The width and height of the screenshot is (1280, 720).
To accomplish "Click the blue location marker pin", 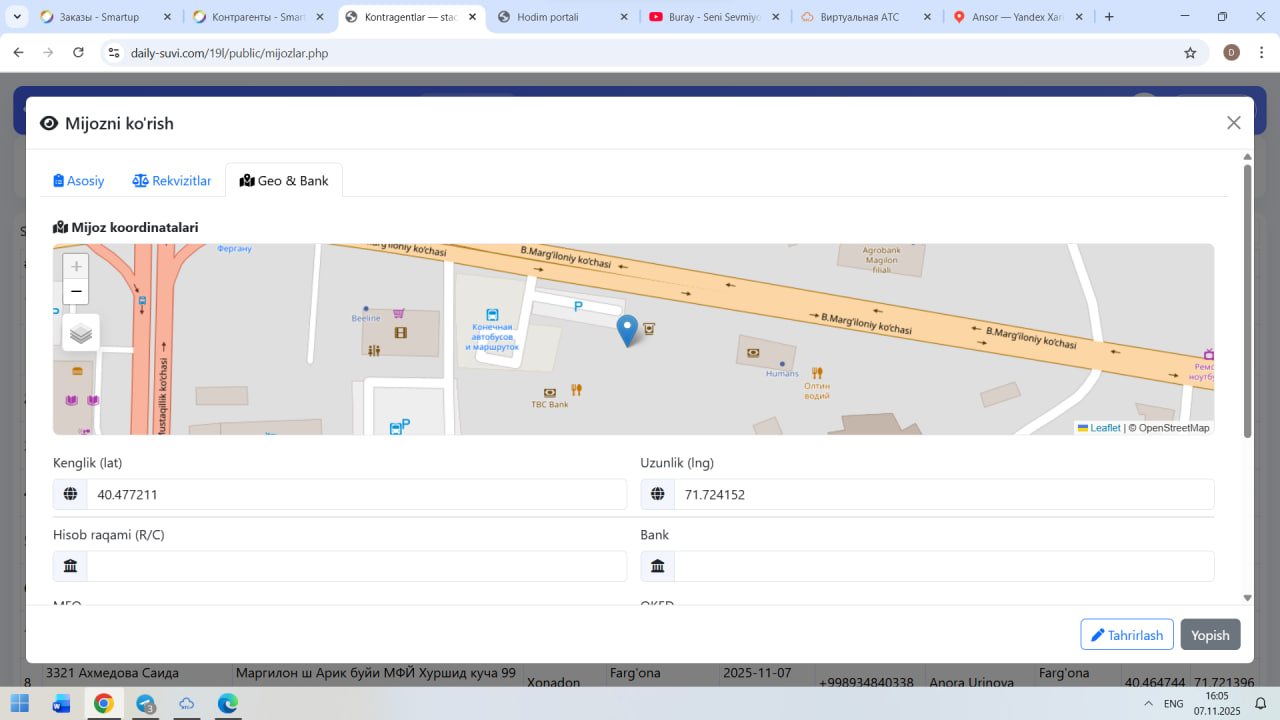I will tap(627, 331).
